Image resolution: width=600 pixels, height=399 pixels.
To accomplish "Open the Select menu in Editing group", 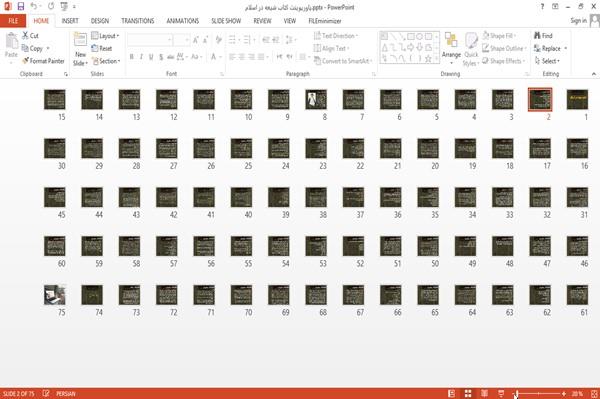I will pos(547,61).
